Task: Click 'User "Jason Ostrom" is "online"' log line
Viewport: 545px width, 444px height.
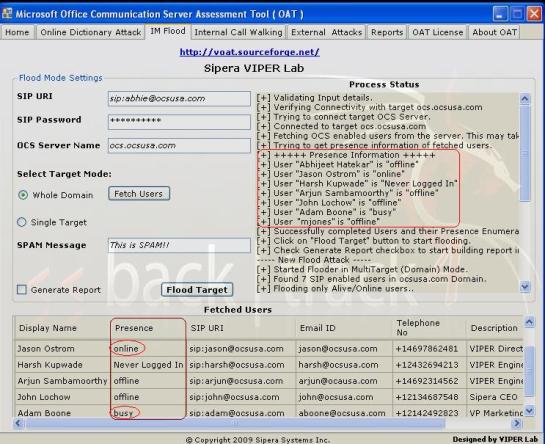Action: point(331,174)
